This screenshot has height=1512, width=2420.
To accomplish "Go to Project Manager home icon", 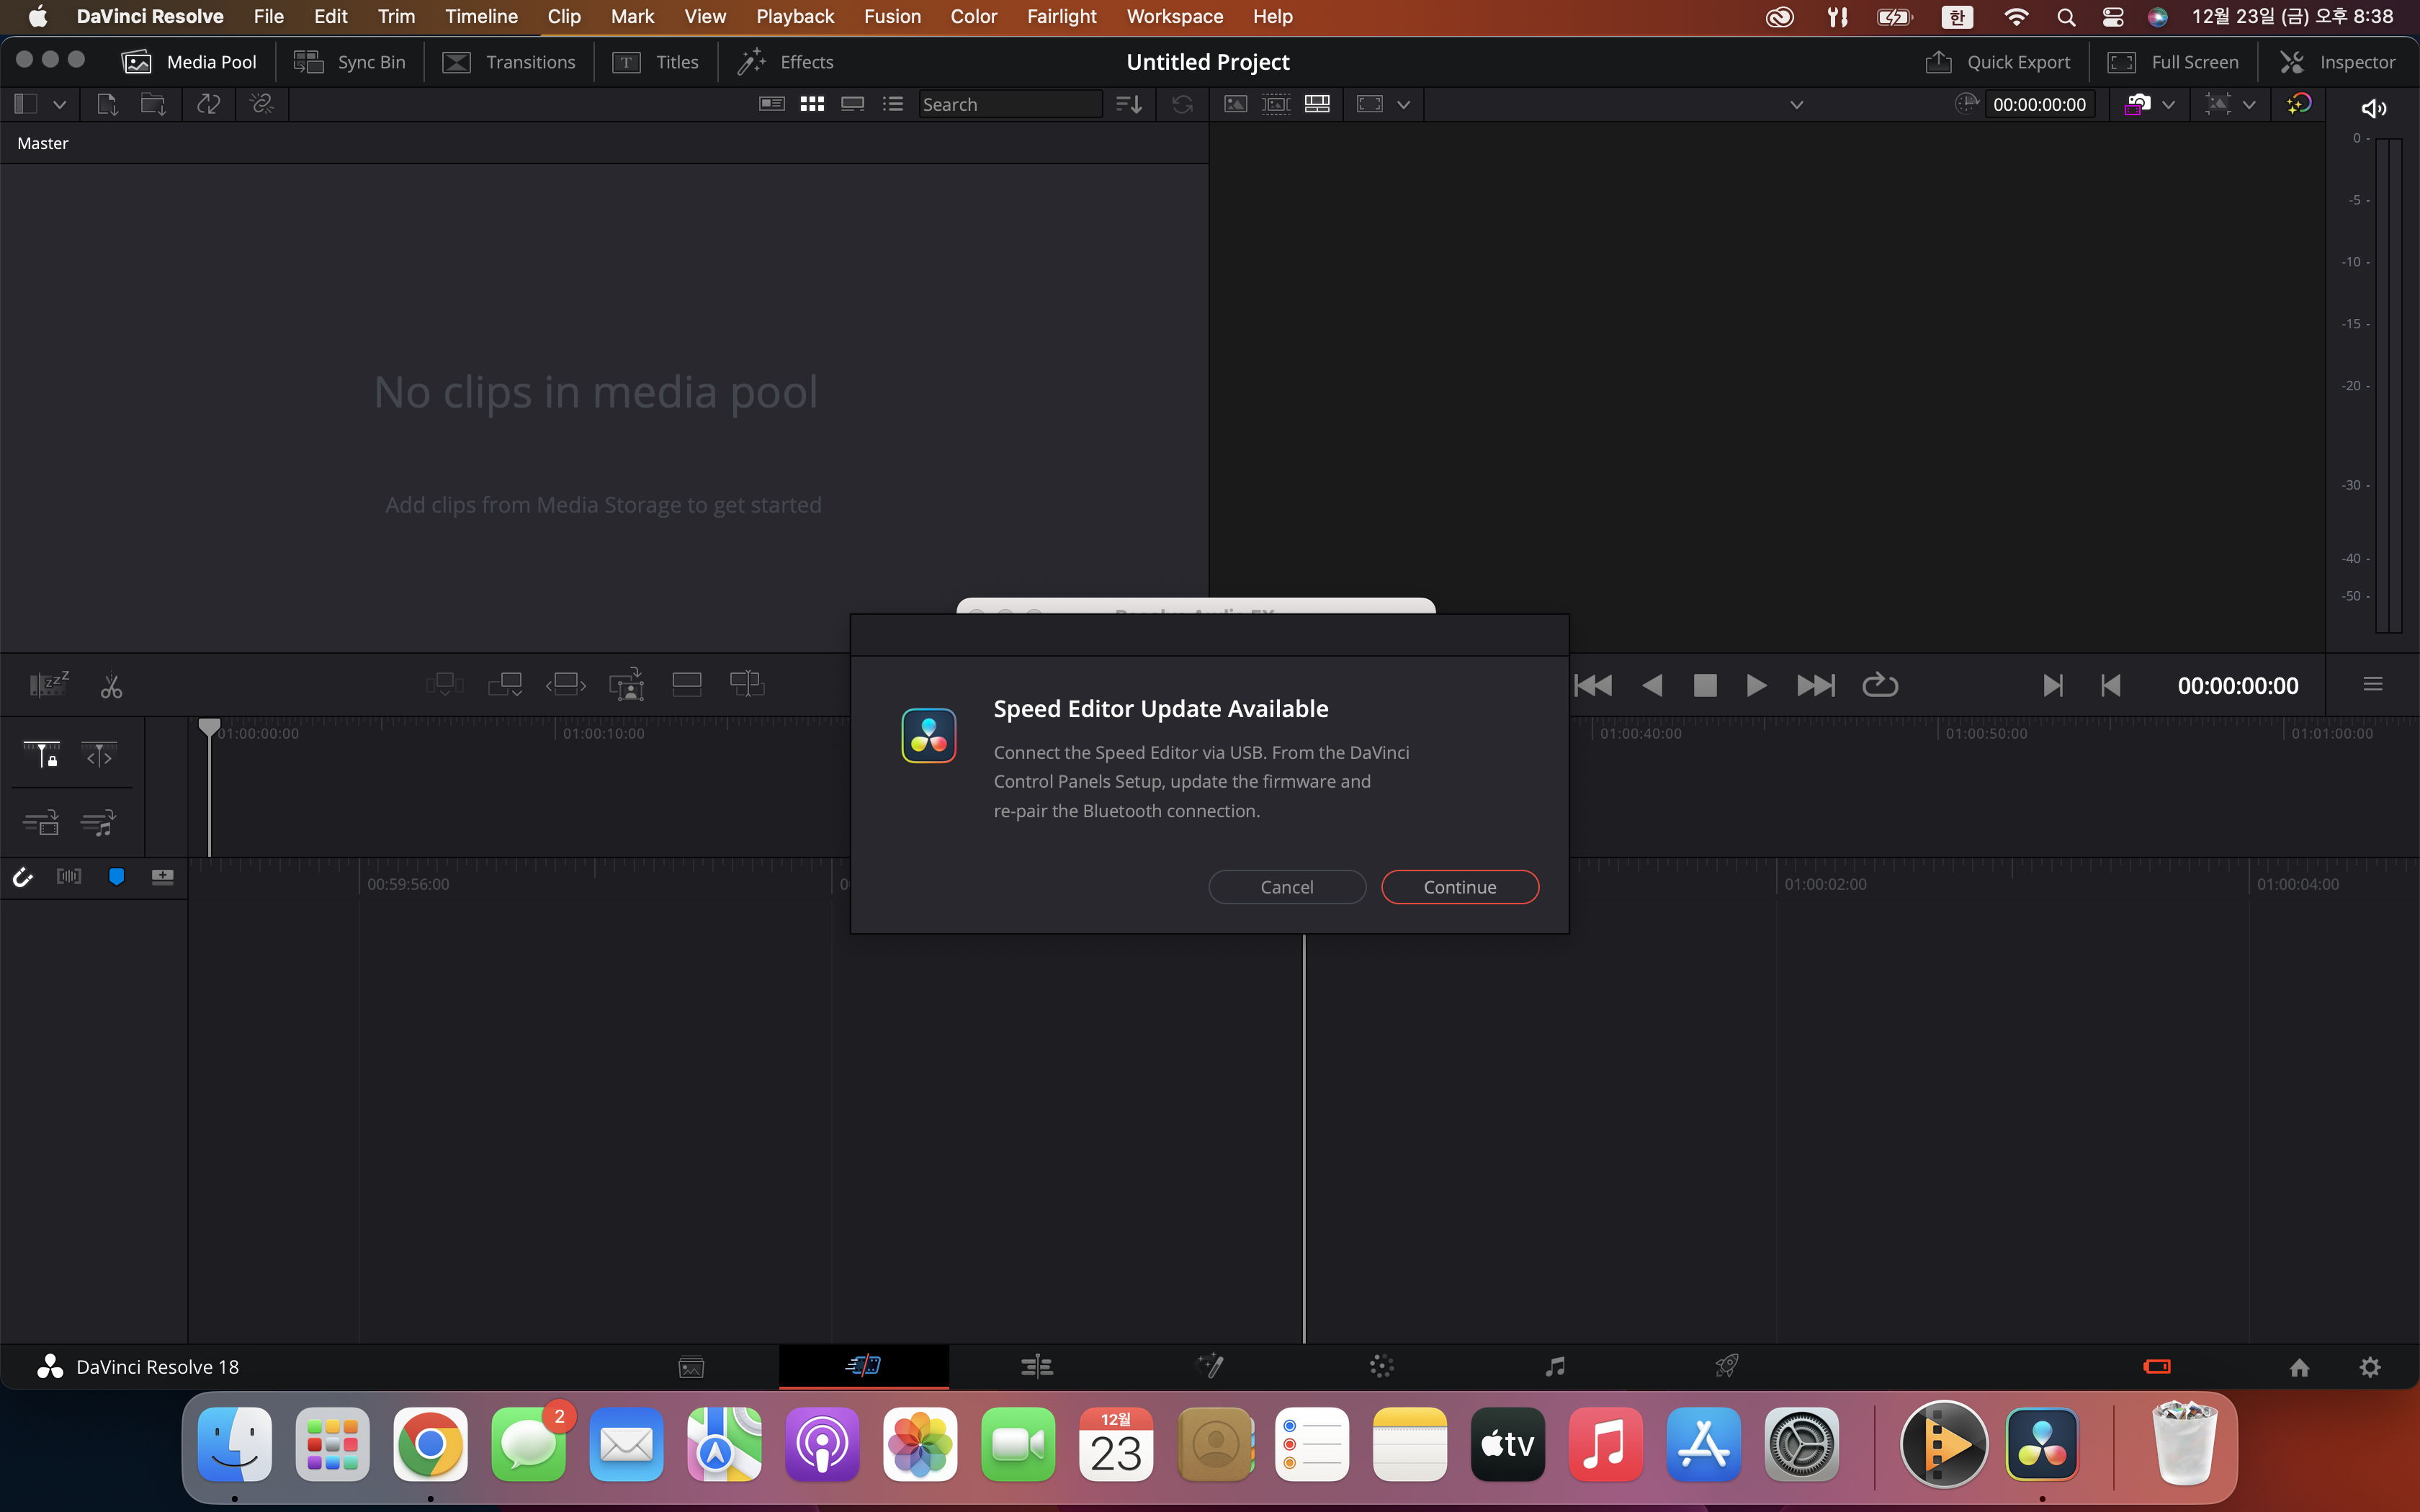I will (x=2299, y=1367).
